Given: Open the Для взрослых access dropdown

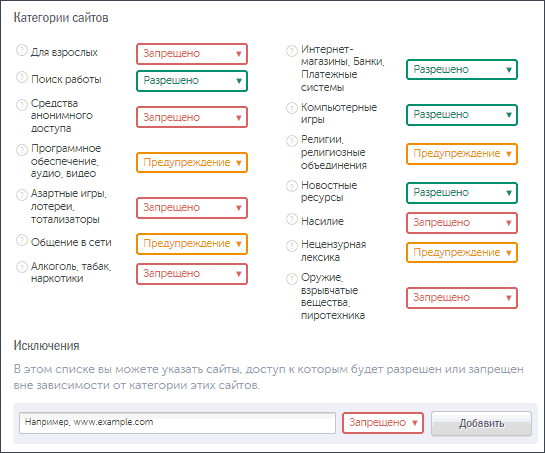Looking at the screenshot, I should click(x=192, y=54).
